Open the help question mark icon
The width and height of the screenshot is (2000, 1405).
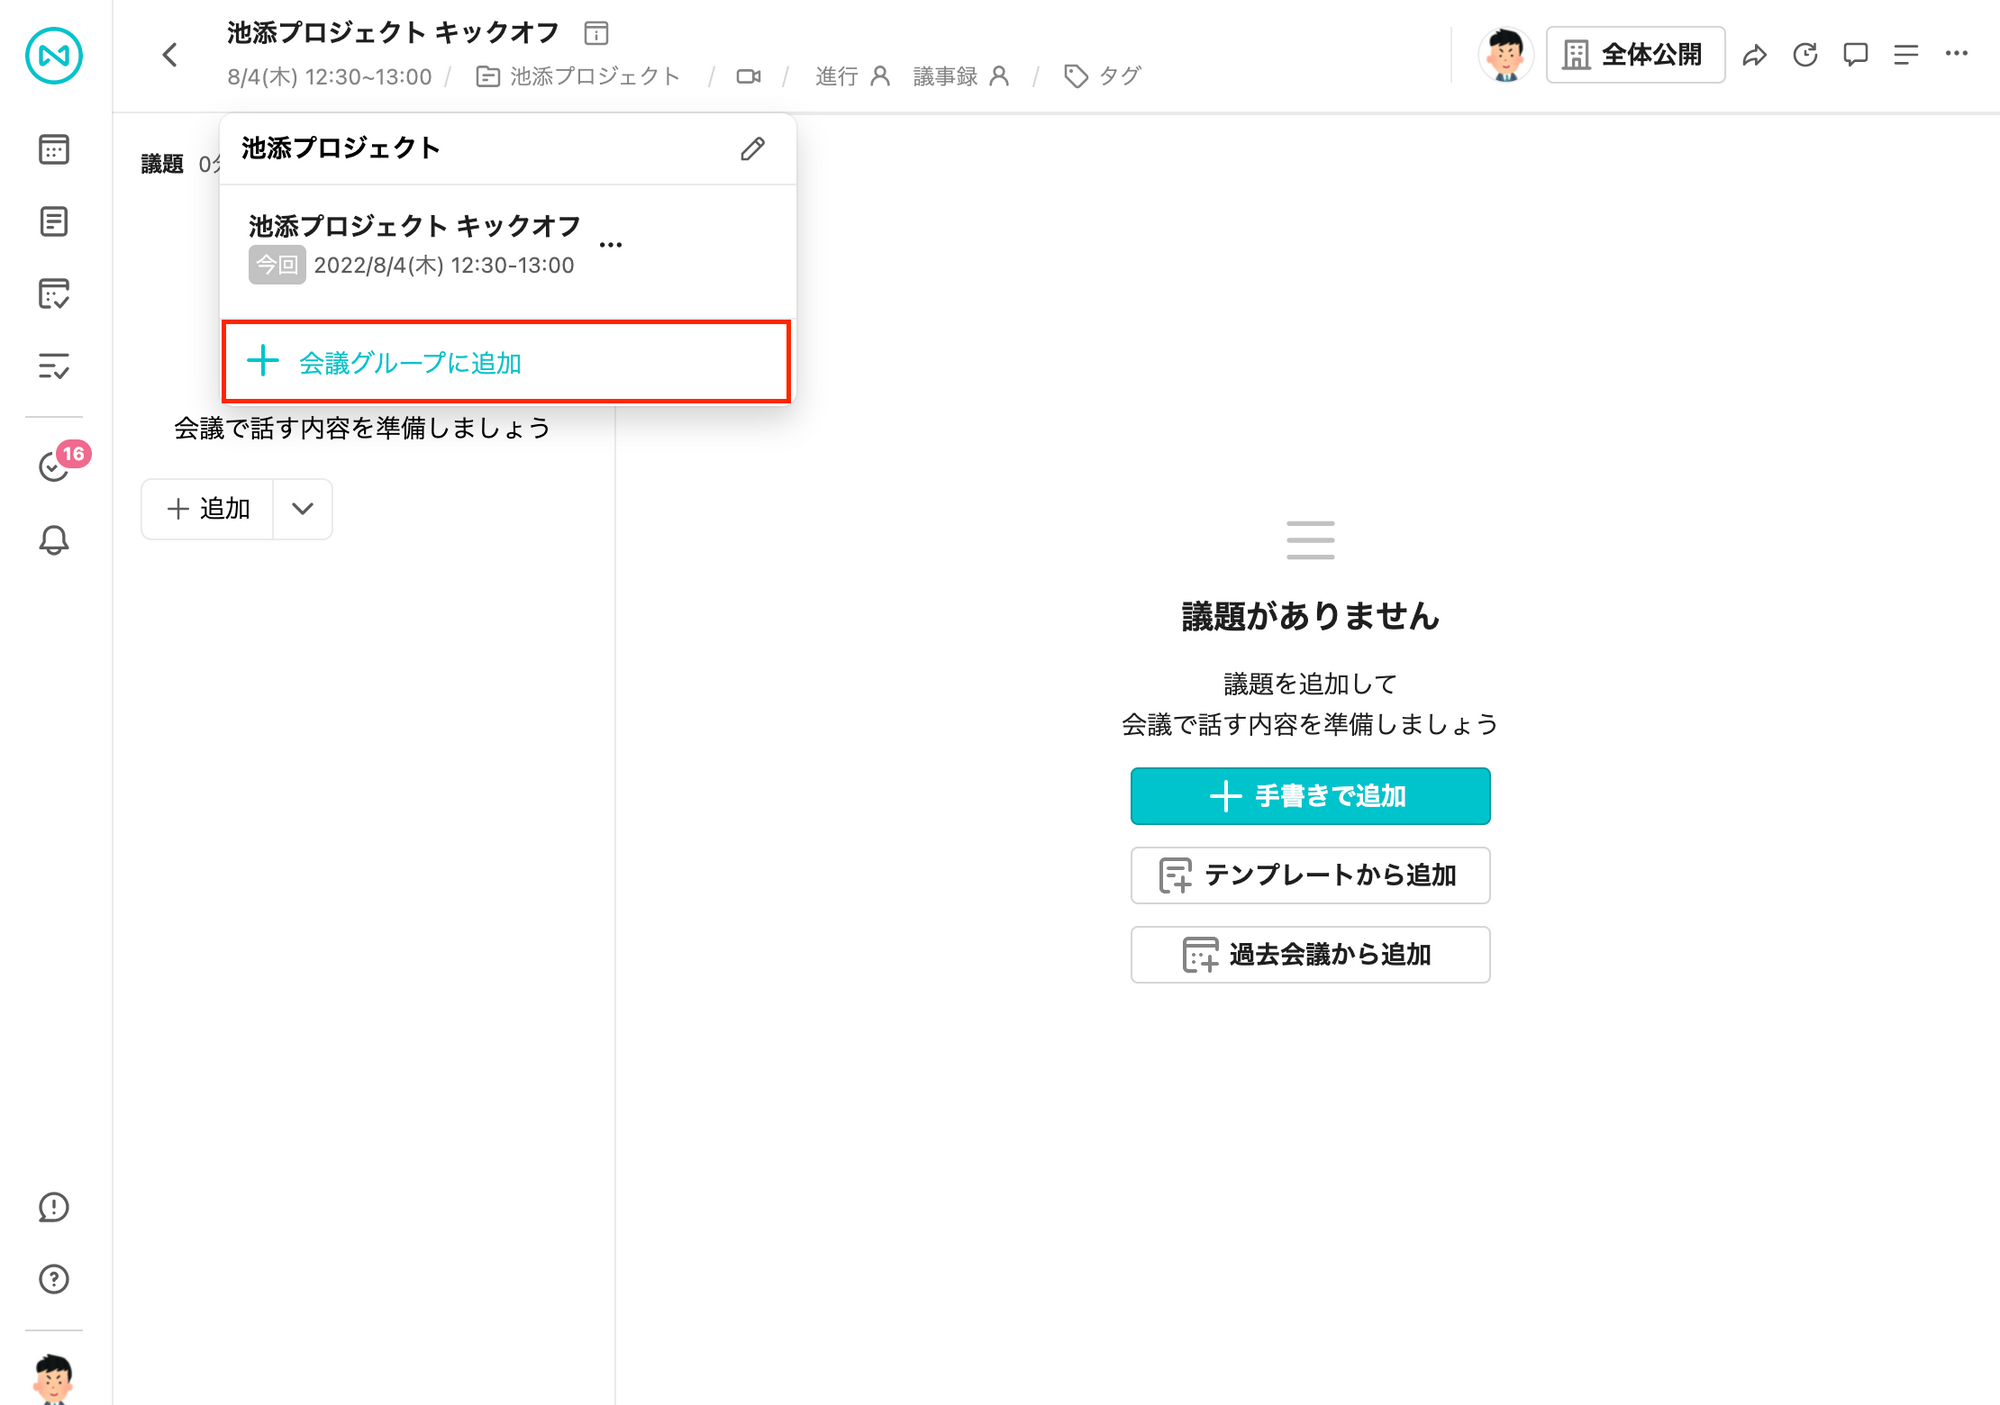pos(54,1279)
